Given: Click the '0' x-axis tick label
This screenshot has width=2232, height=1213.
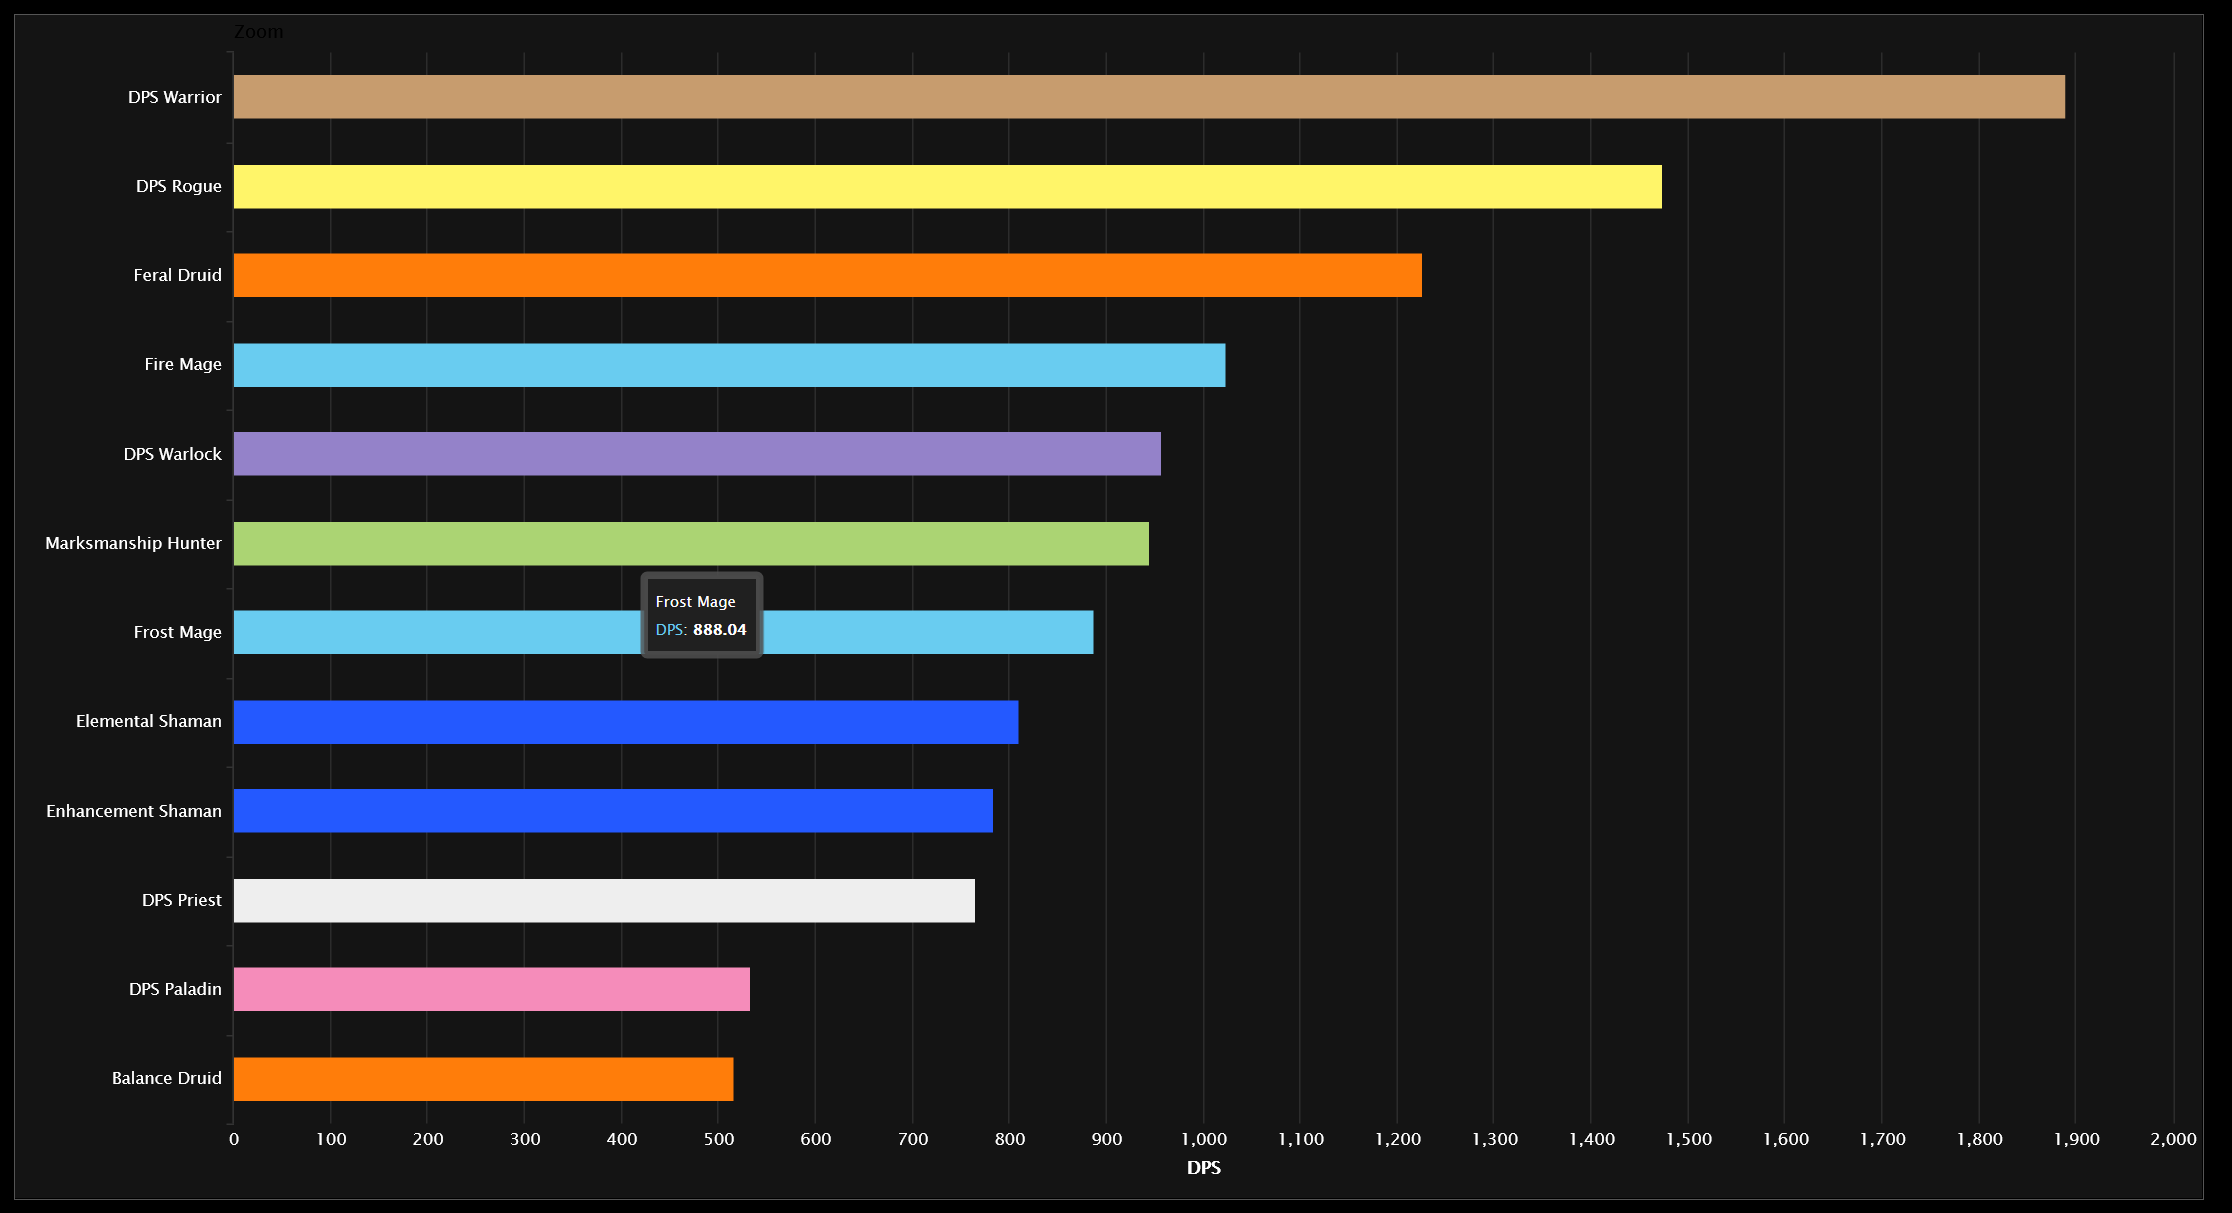Looking at the screenshot, I should (234, 1139).
